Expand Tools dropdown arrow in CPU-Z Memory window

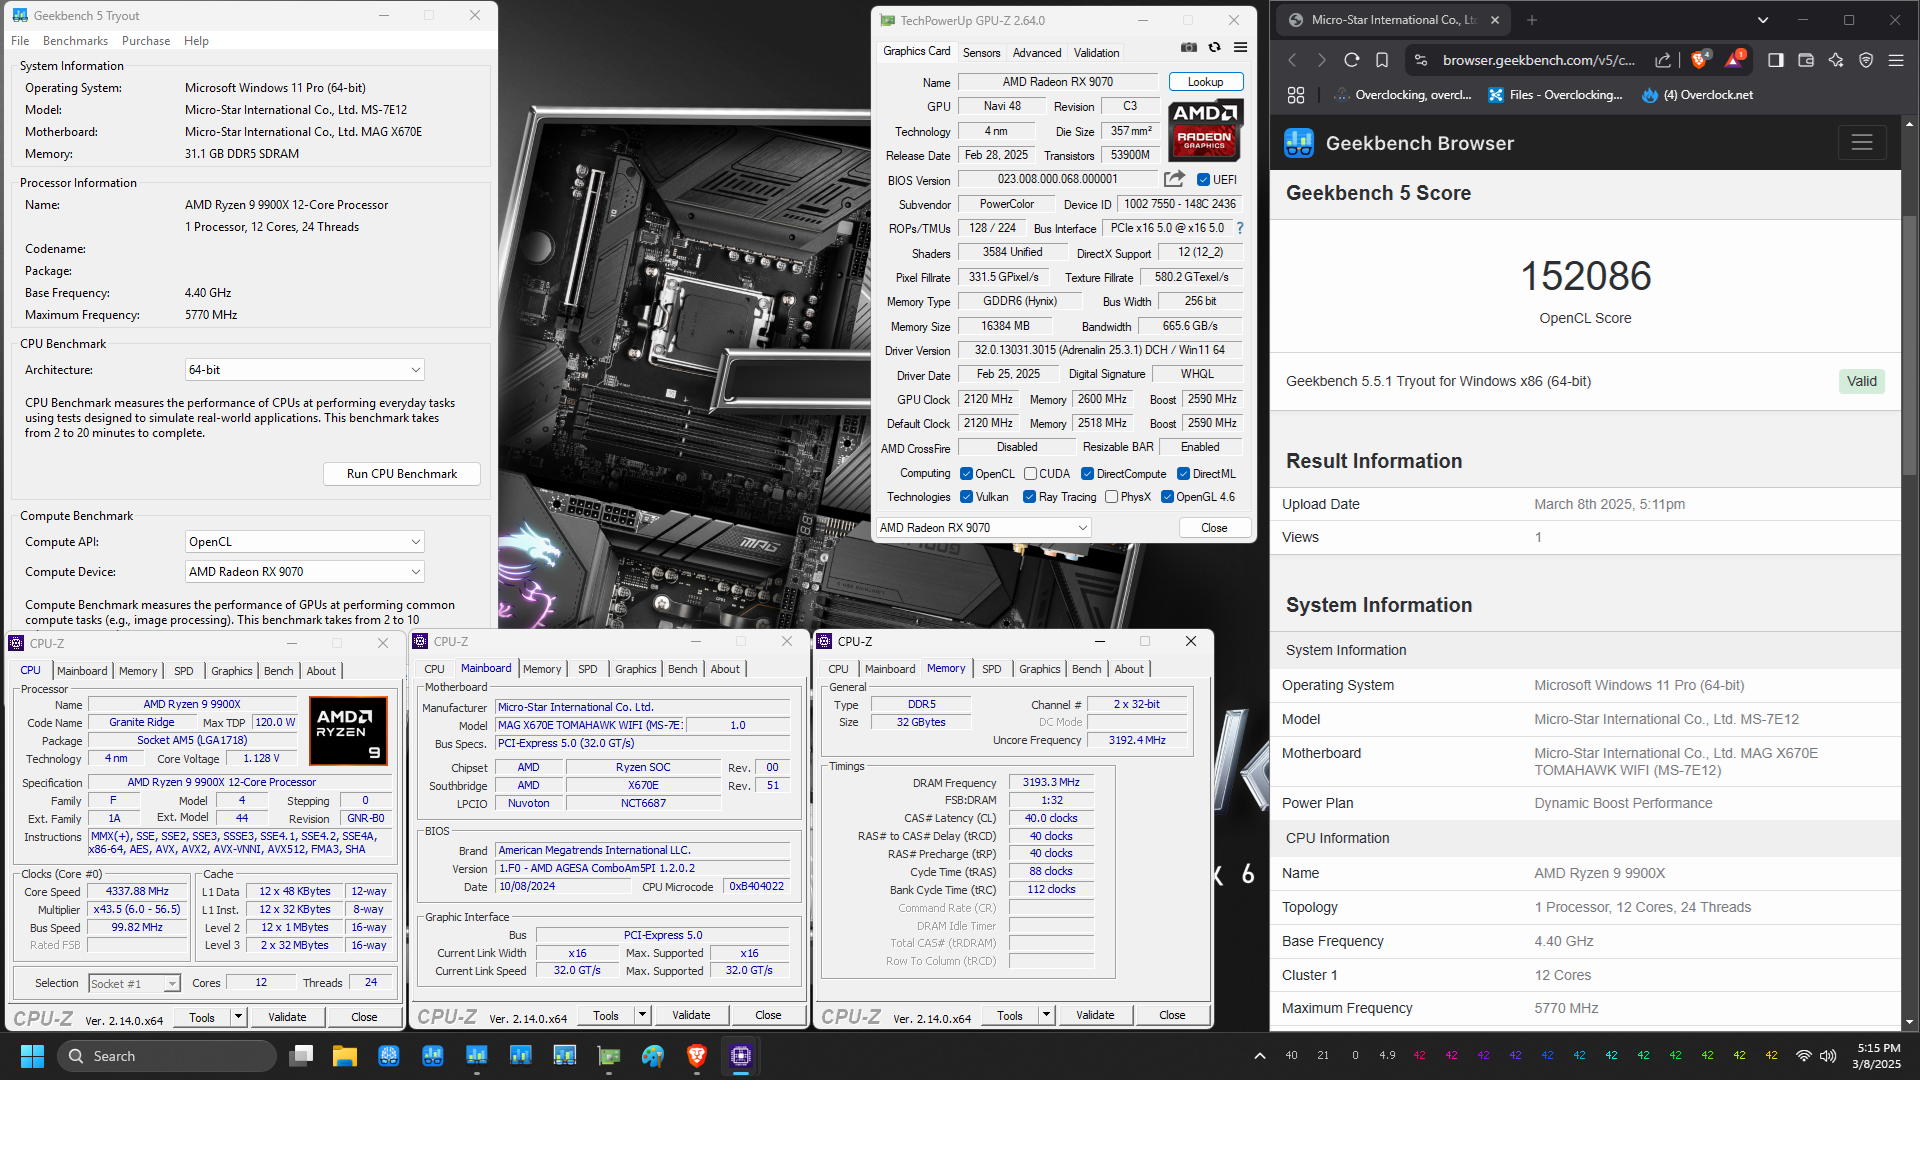coord(1046,1015)
